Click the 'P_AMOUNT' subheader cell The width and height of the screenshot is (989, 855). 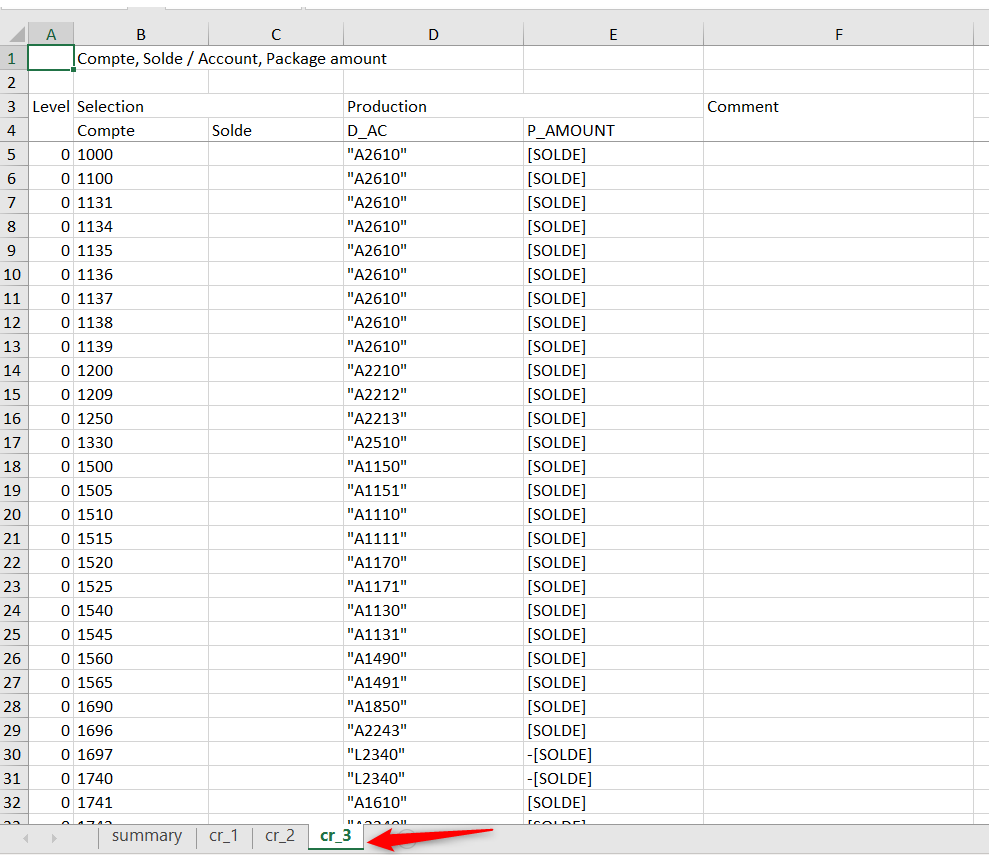pyautogui.click(x=613, y=130)
